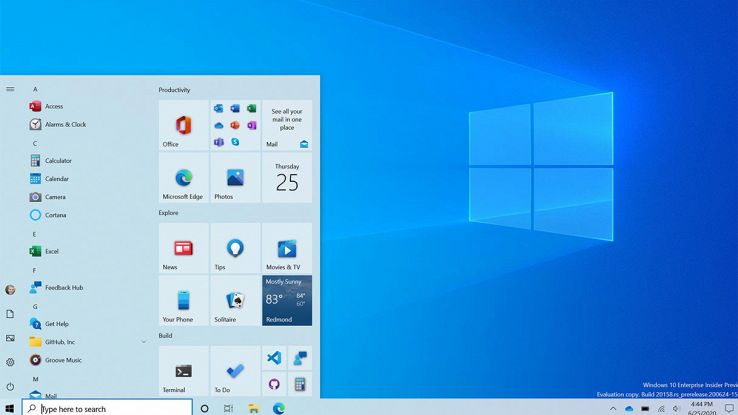Open Documents from Start sidebar
Image resolution: width=738 pixels, height=415 pixels.
(10, 314)
